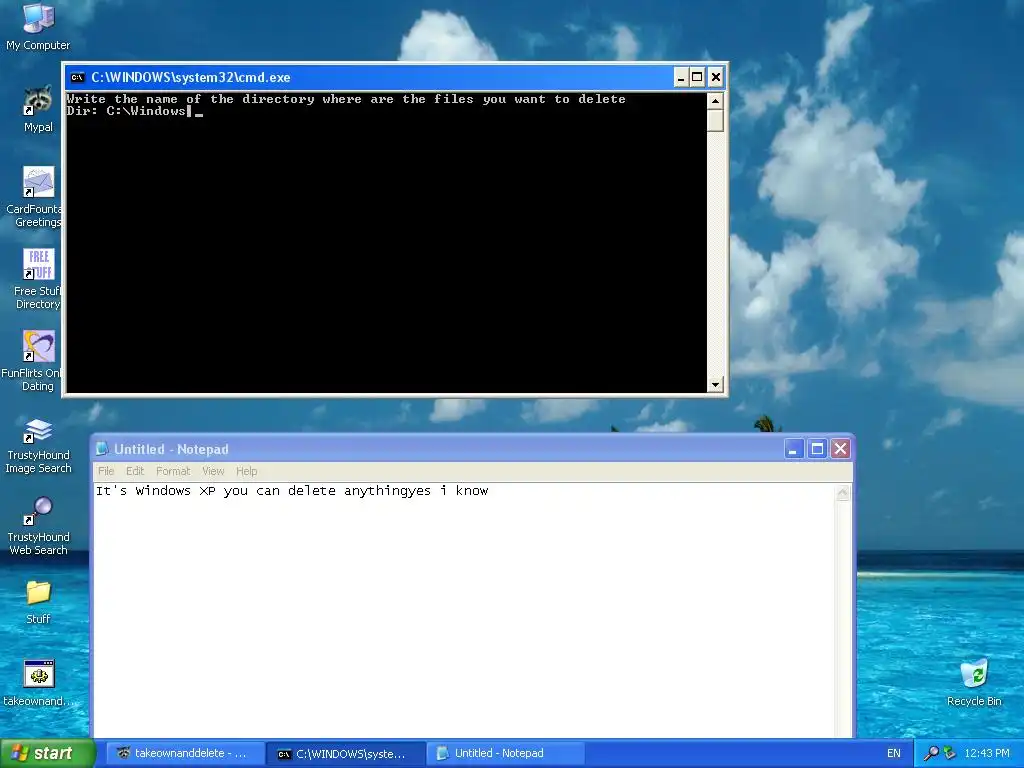Image resolution: width=1024 pixels, height=768 pixels.
Task: Click the cmd window scrollbar up arrow
Action: 715,101
